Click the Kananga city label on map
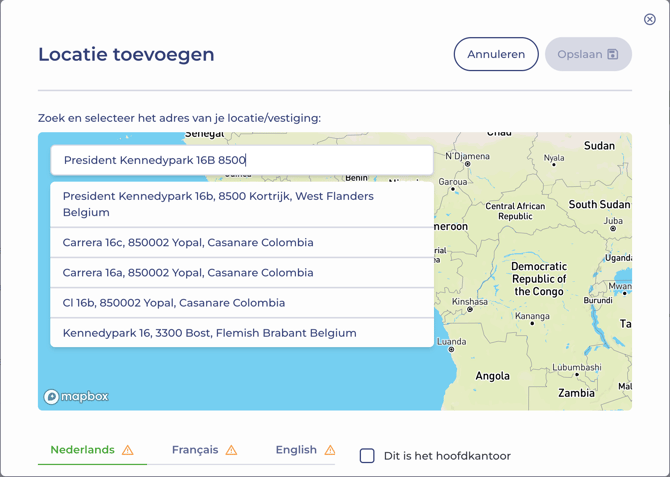670x477 pixels. 532,316
